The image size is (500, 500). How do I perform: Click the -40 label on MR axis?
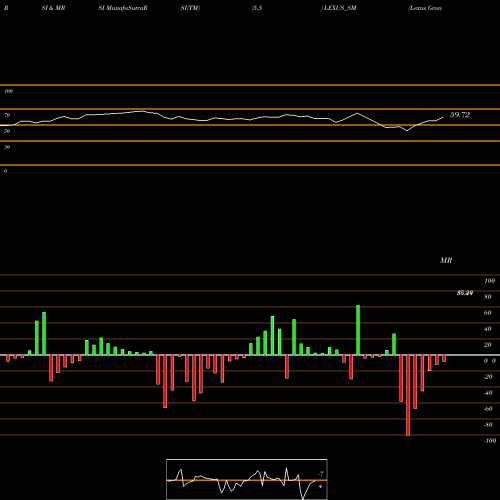488,393
